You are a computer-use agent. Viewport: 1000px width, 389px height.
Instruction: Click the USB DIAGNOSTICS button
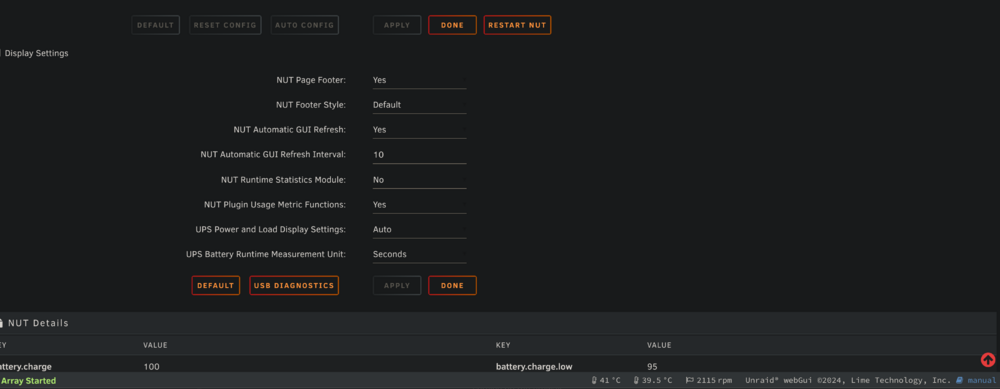pos(294,286)
